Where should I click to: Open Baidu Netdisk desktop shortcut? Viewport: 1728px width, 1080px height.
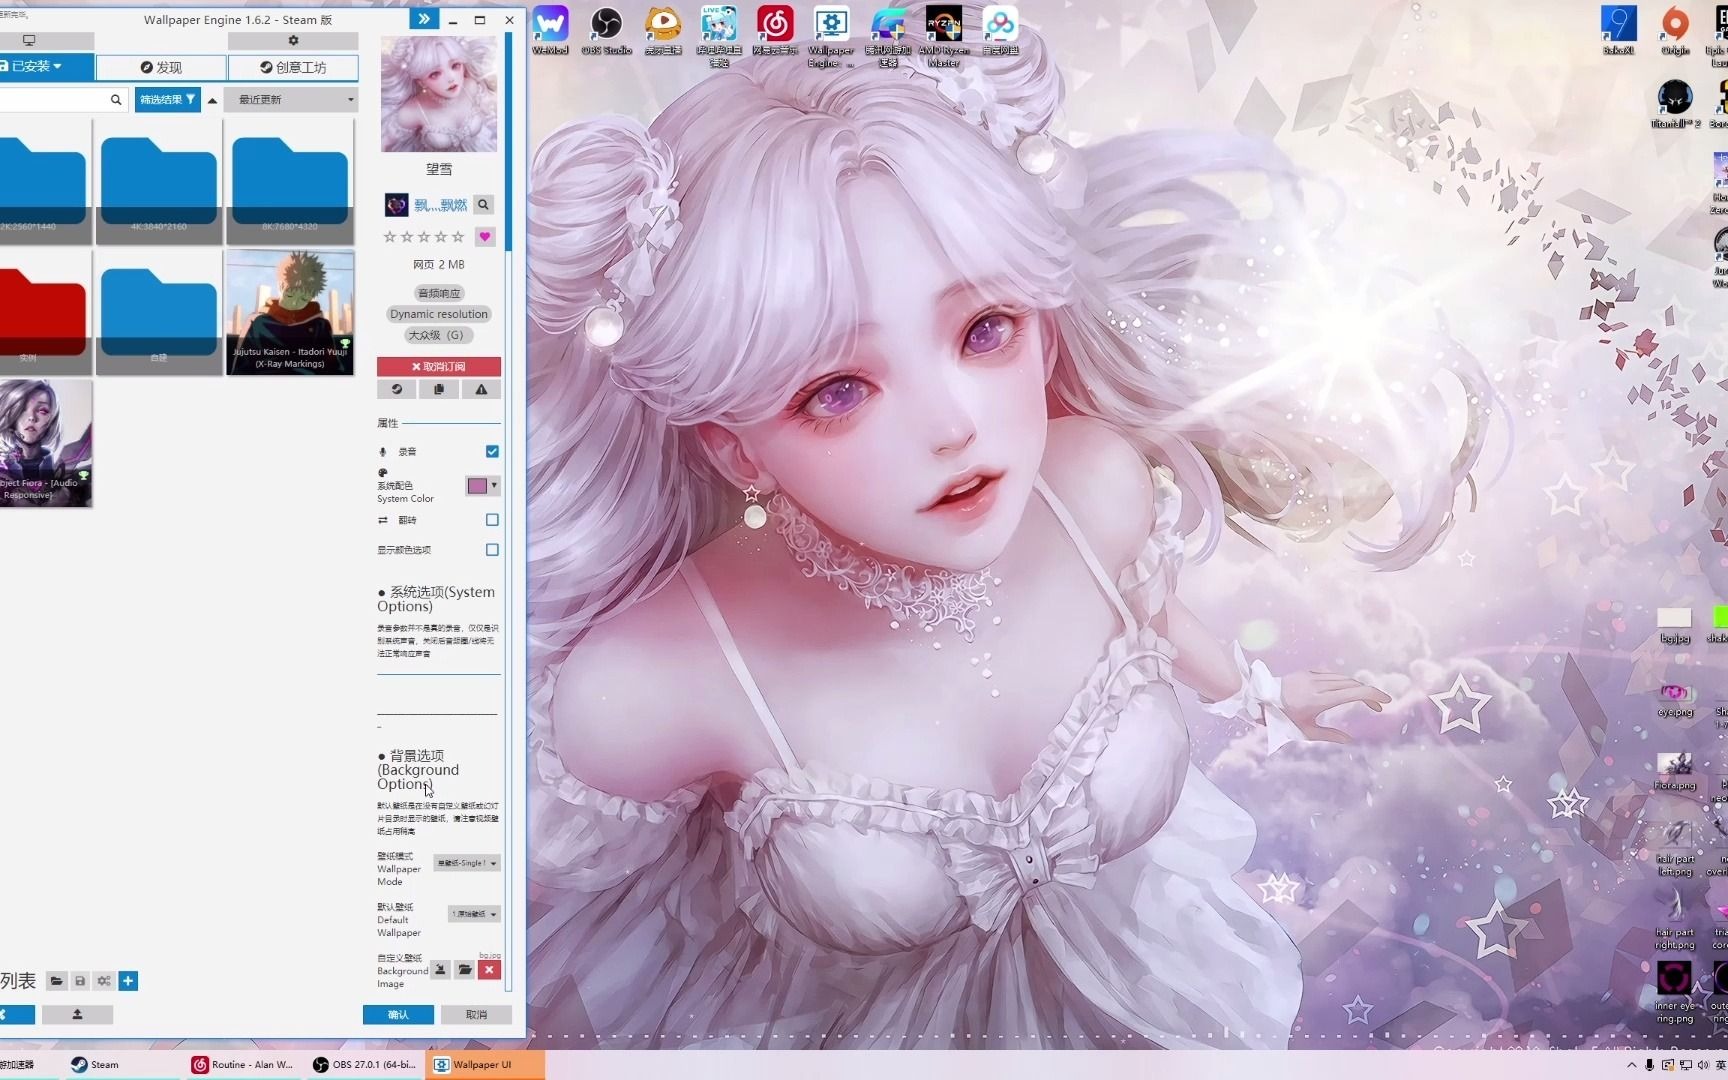[1000, 32]
